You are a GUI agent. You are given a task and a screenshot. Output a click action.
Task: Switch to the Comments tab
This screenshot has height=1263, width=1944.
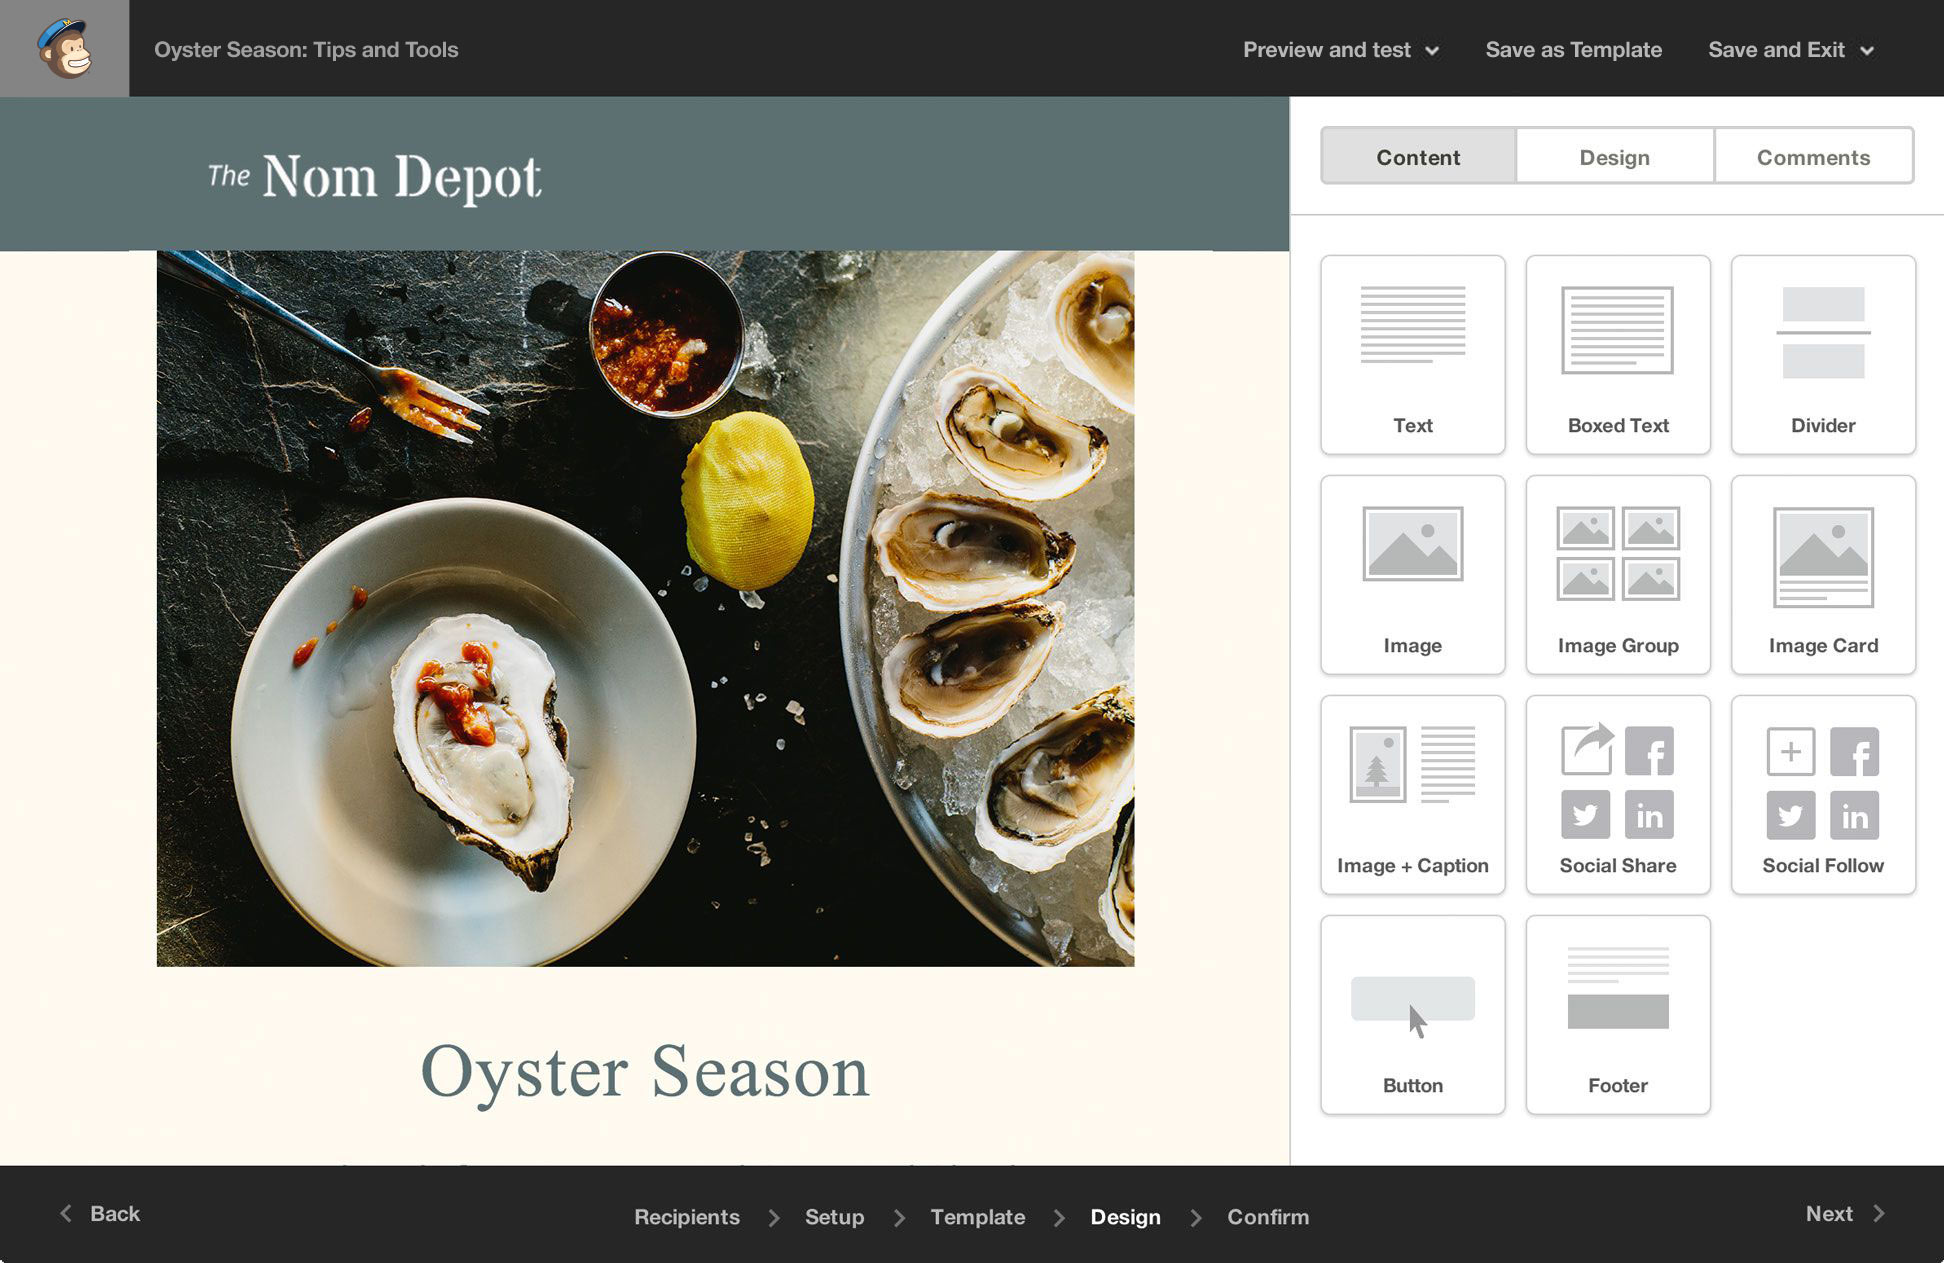tap(1814, 155)
